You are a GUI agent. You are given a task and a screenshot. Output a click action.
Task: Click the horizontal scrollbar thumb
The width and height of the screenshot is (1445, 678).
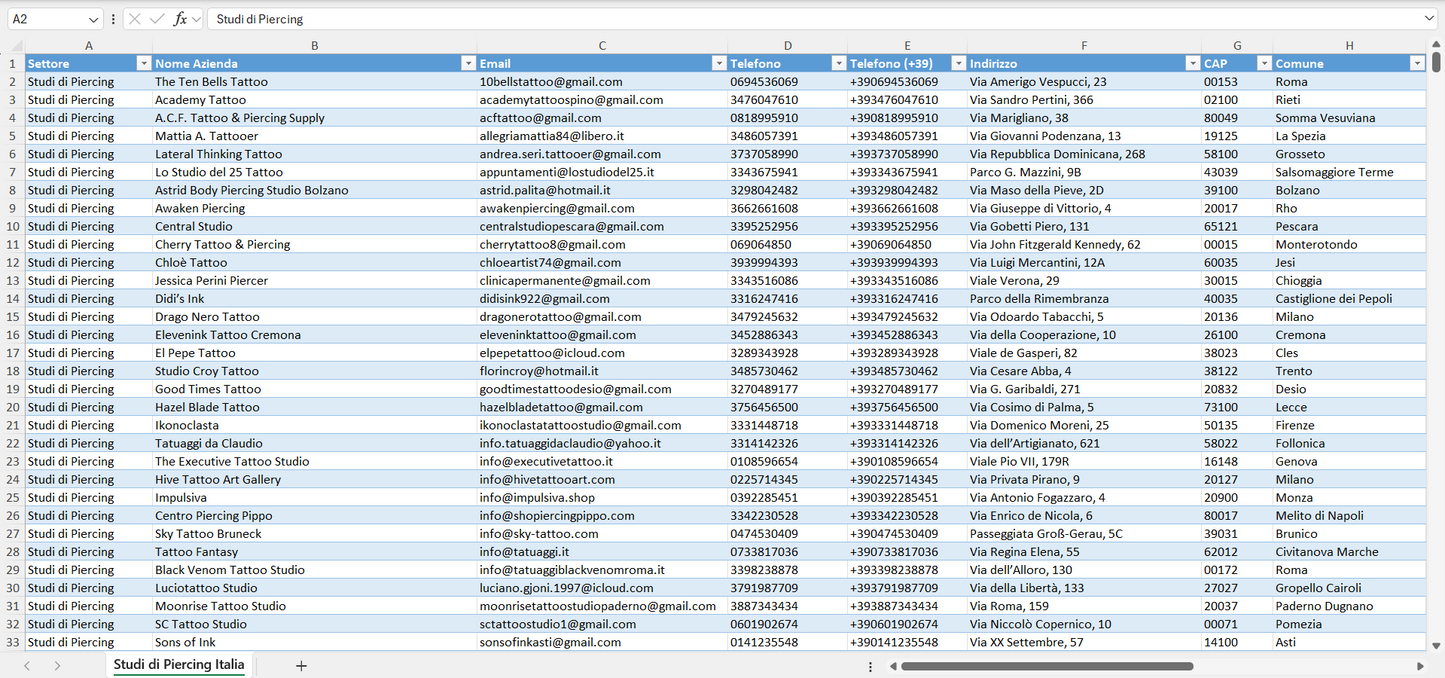pyautogui.click(x=1047, y=666)
